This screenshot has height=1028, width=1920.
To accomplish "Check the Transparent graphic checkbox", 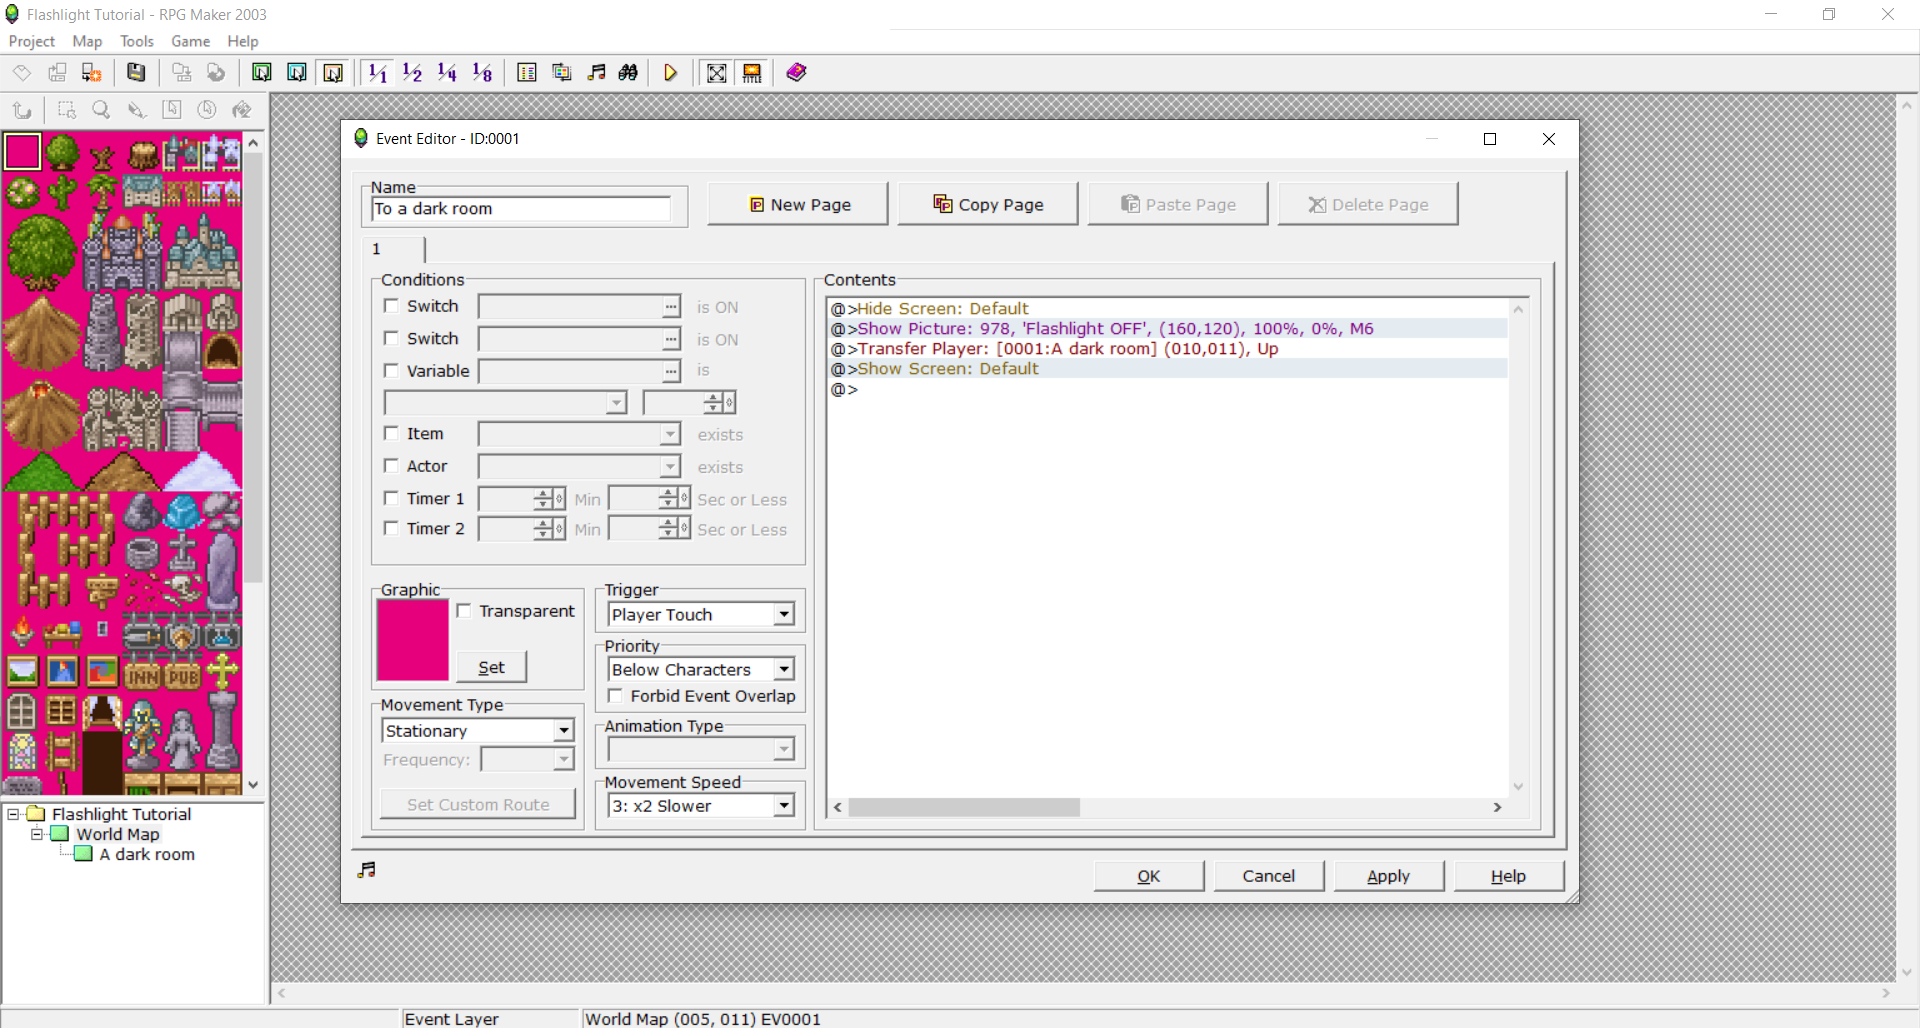I will (464, 610).
